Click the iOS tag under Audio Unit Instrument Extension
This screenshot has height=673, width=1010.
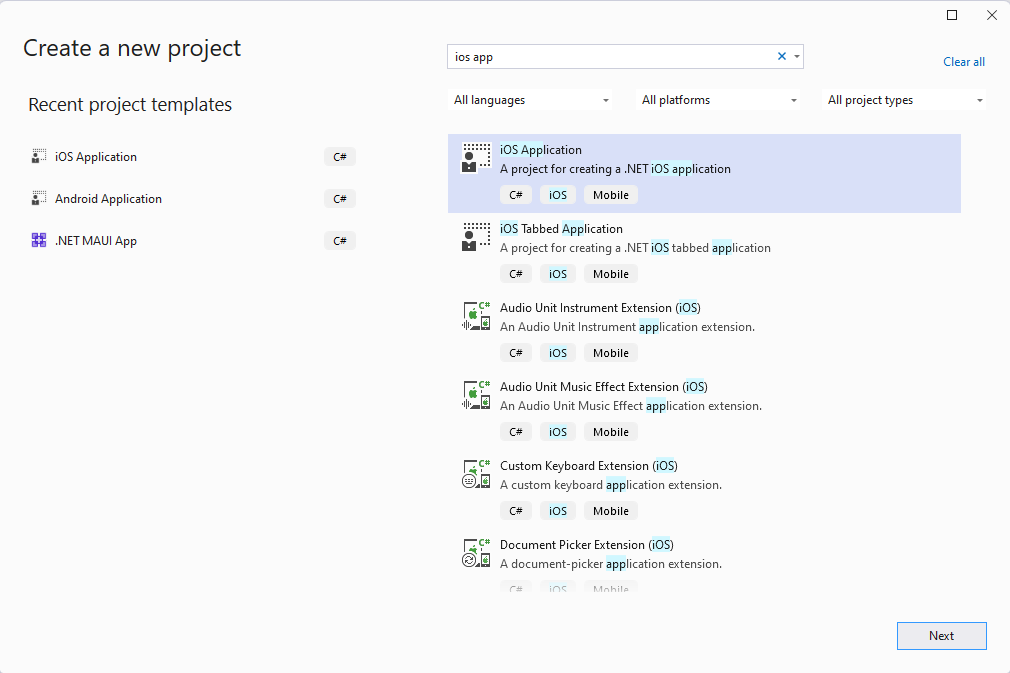pos(558,353)
